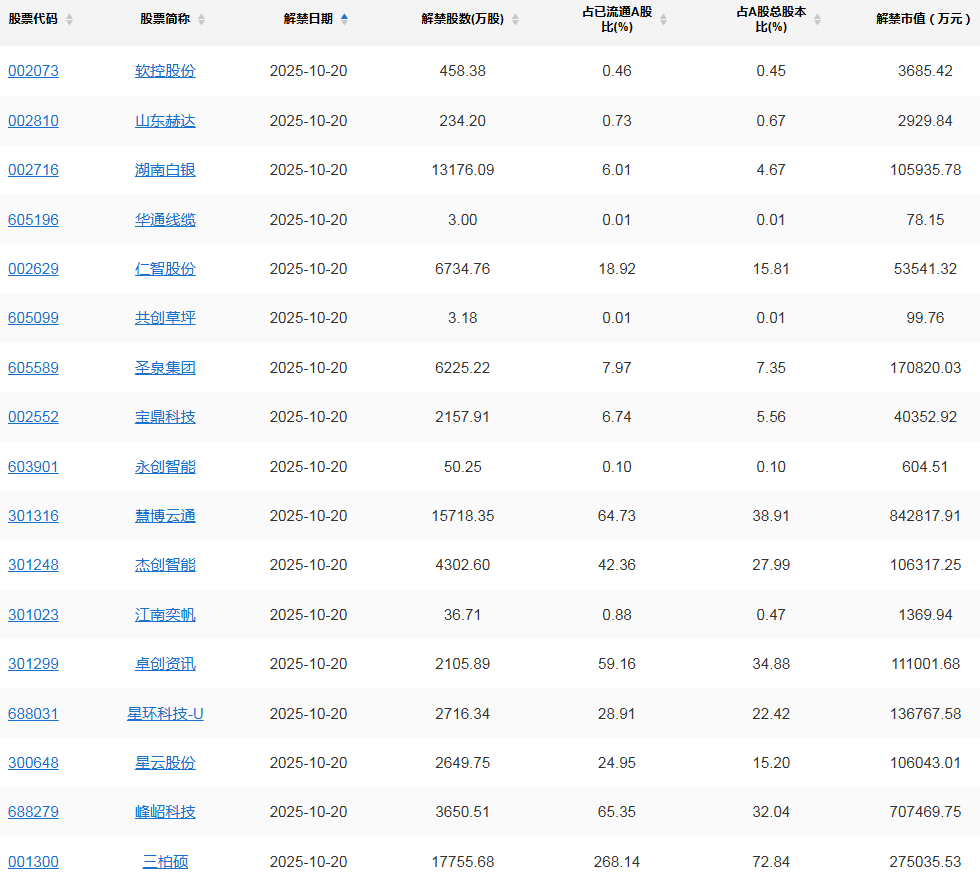This screenshot has height=873, width=980.
Task: Open stock code 605196 link
Action: tap(33, 219)
